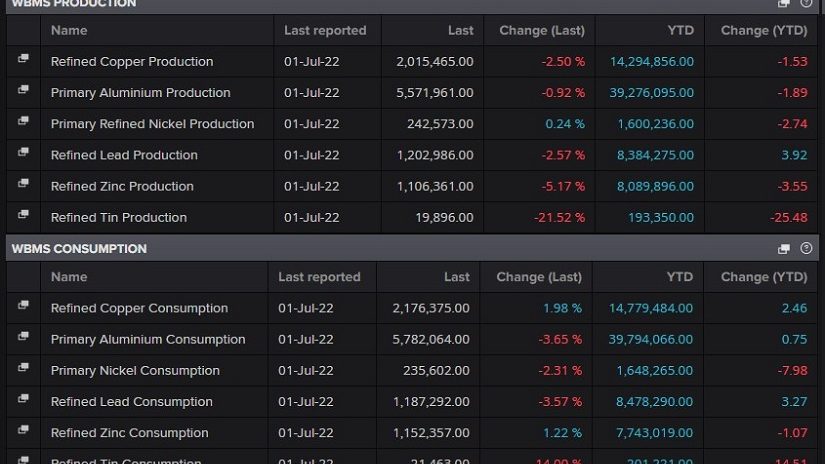Select Primary Refined Nickel Production name

pyautogui.click(x=153, y=124)
